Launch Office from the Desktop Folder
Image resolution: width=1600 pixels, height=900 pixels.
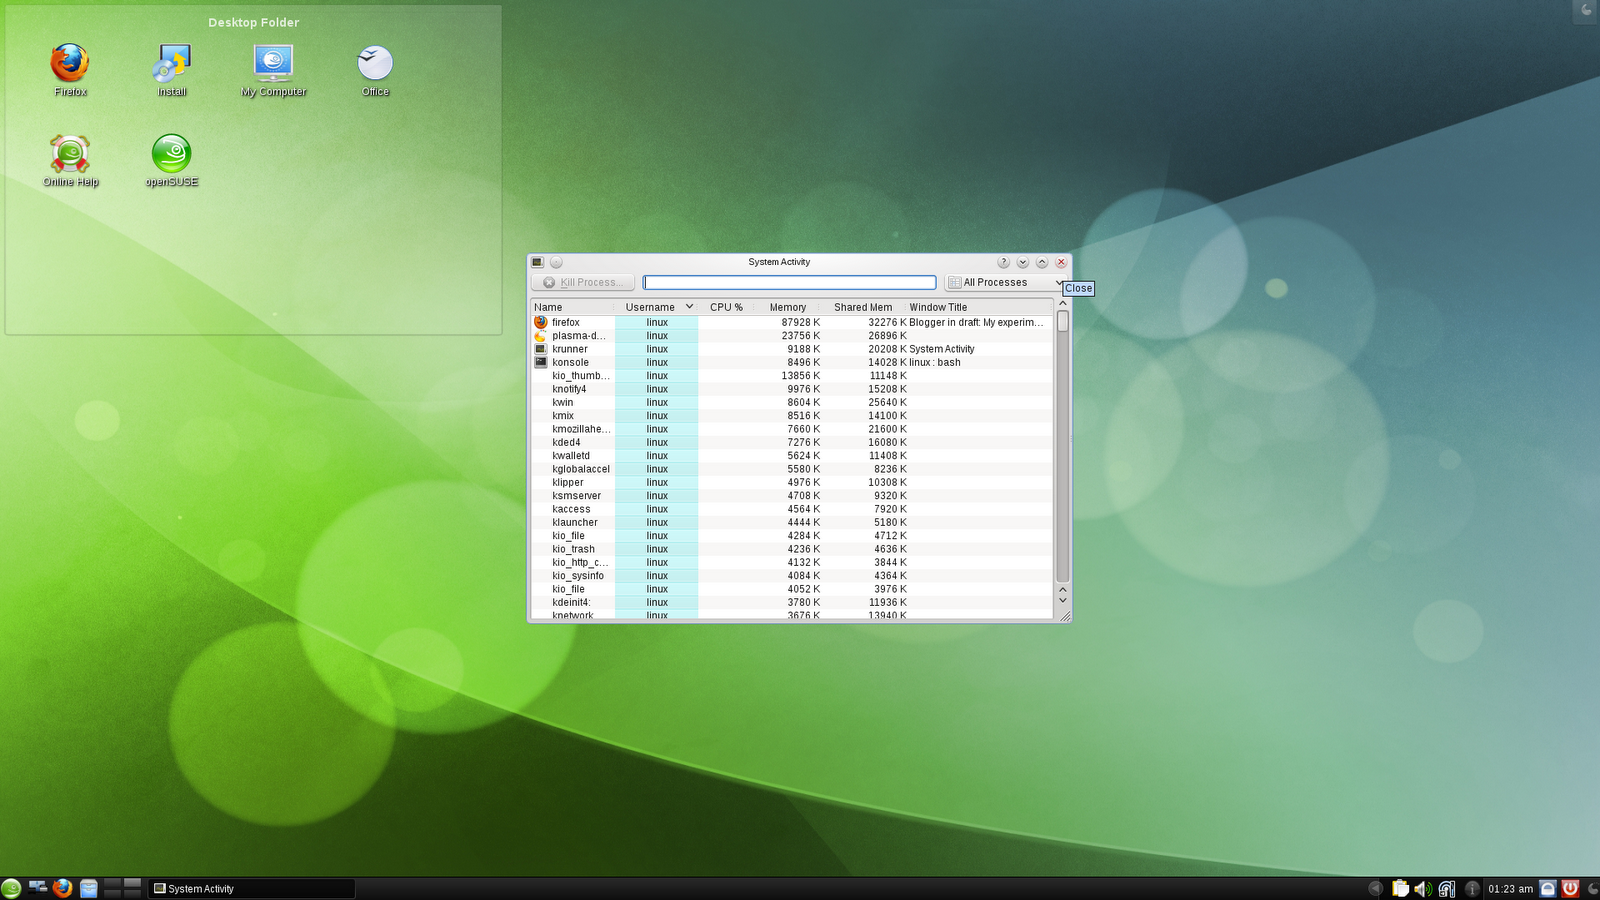pyautogui.click(x=373, y=60)
